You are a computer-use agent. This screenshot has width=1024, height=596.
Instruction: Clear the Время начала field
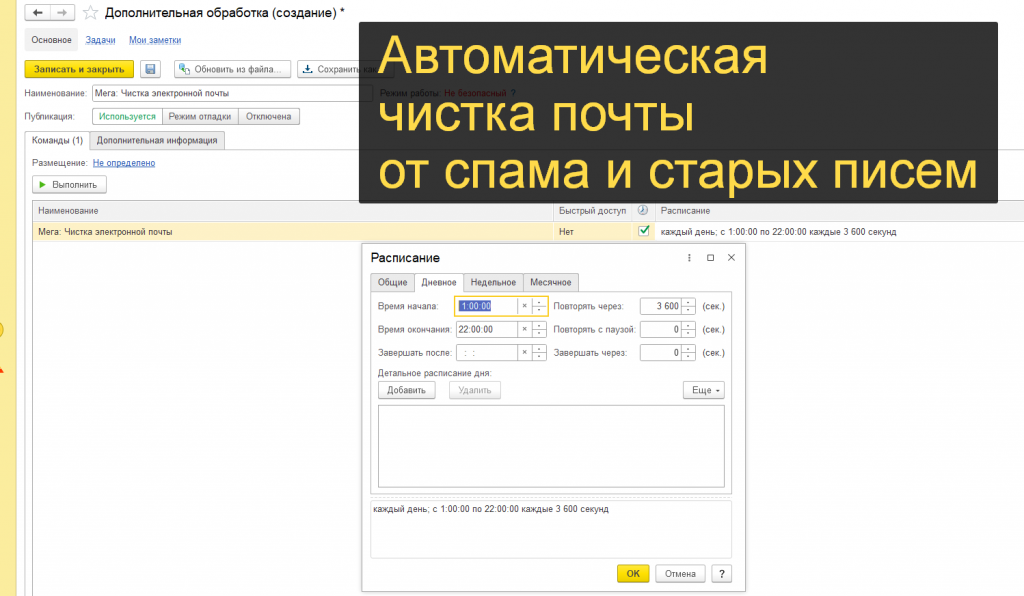[524, 306]
